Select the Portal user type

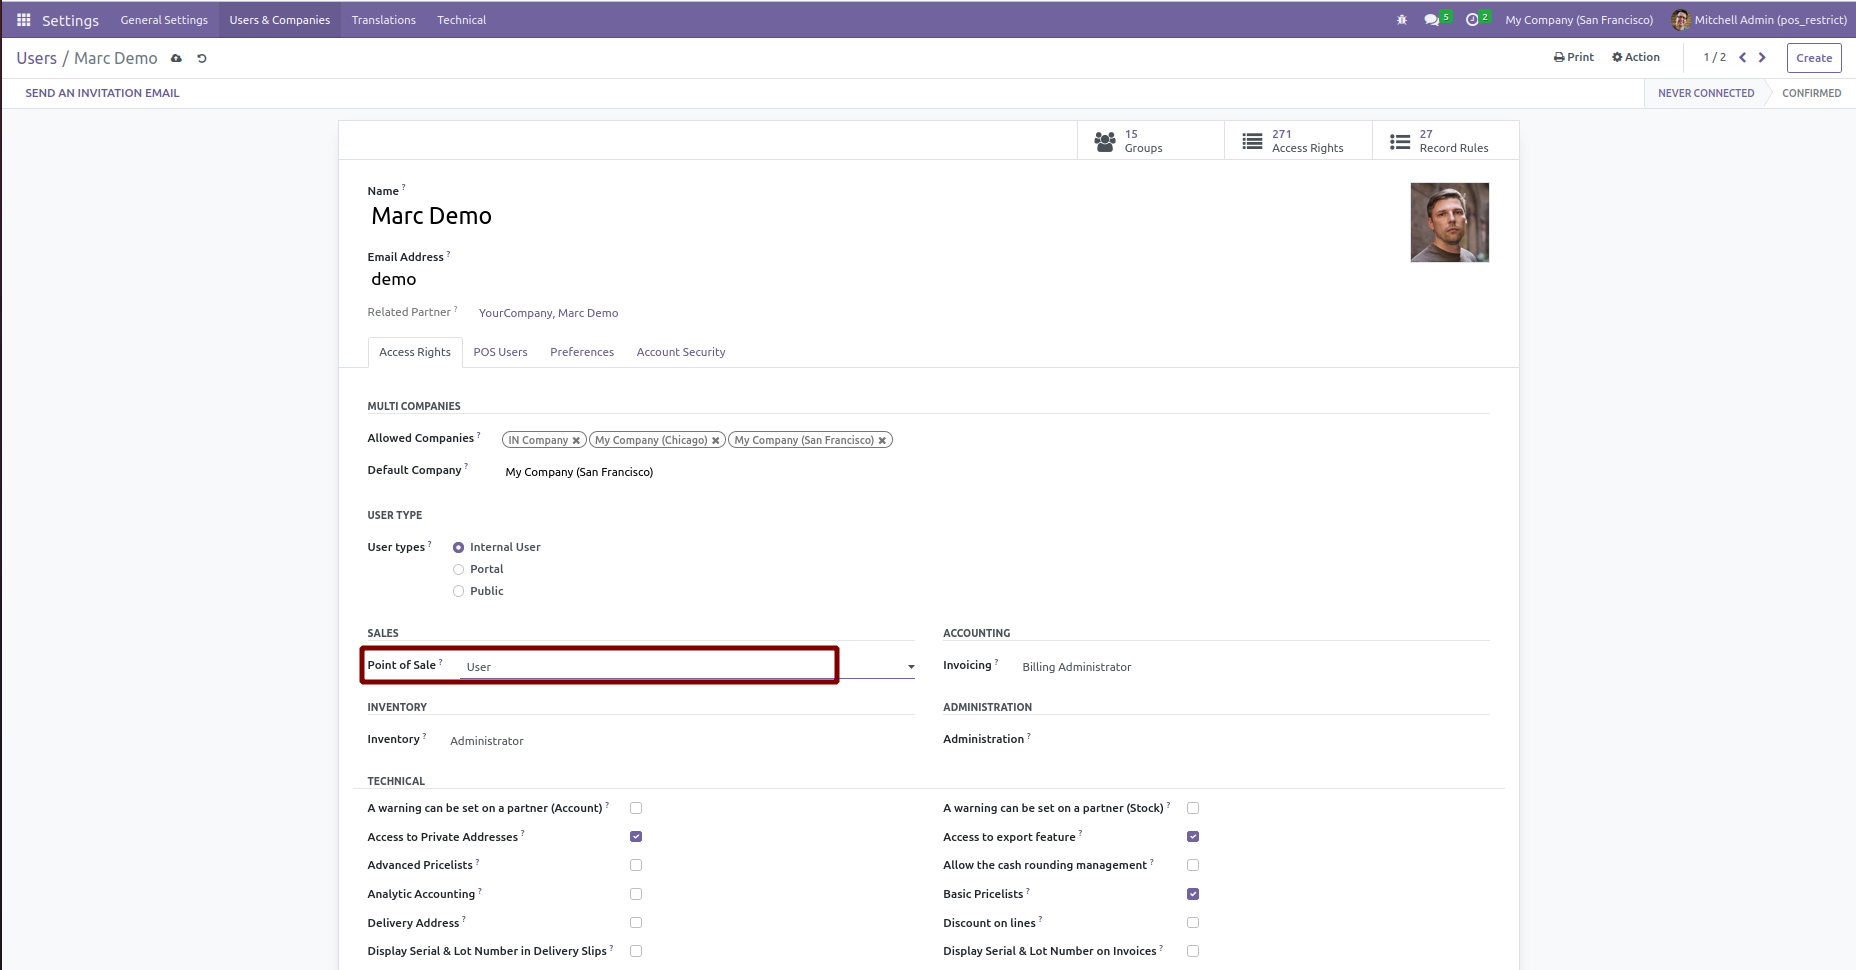click(459, 570)
